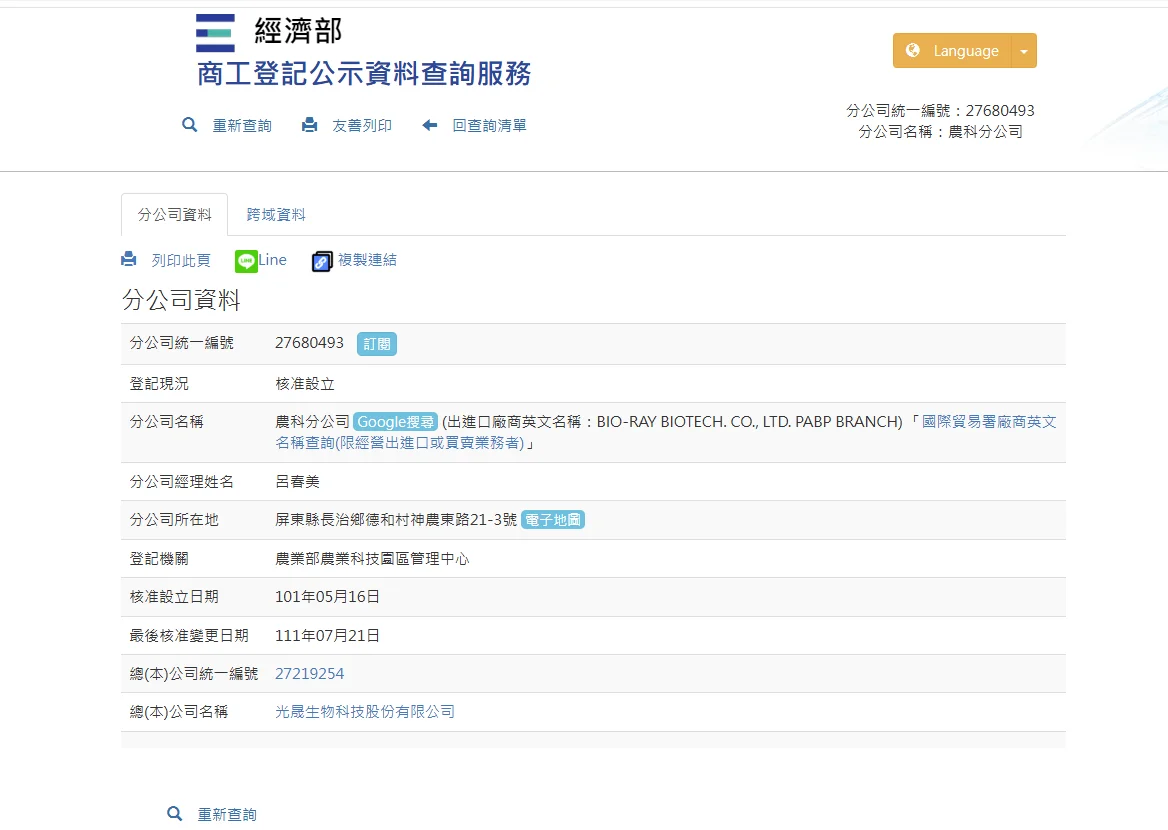Click the printer icon beside 列印此頁
1168x830 pixels.
pos(129,260)
